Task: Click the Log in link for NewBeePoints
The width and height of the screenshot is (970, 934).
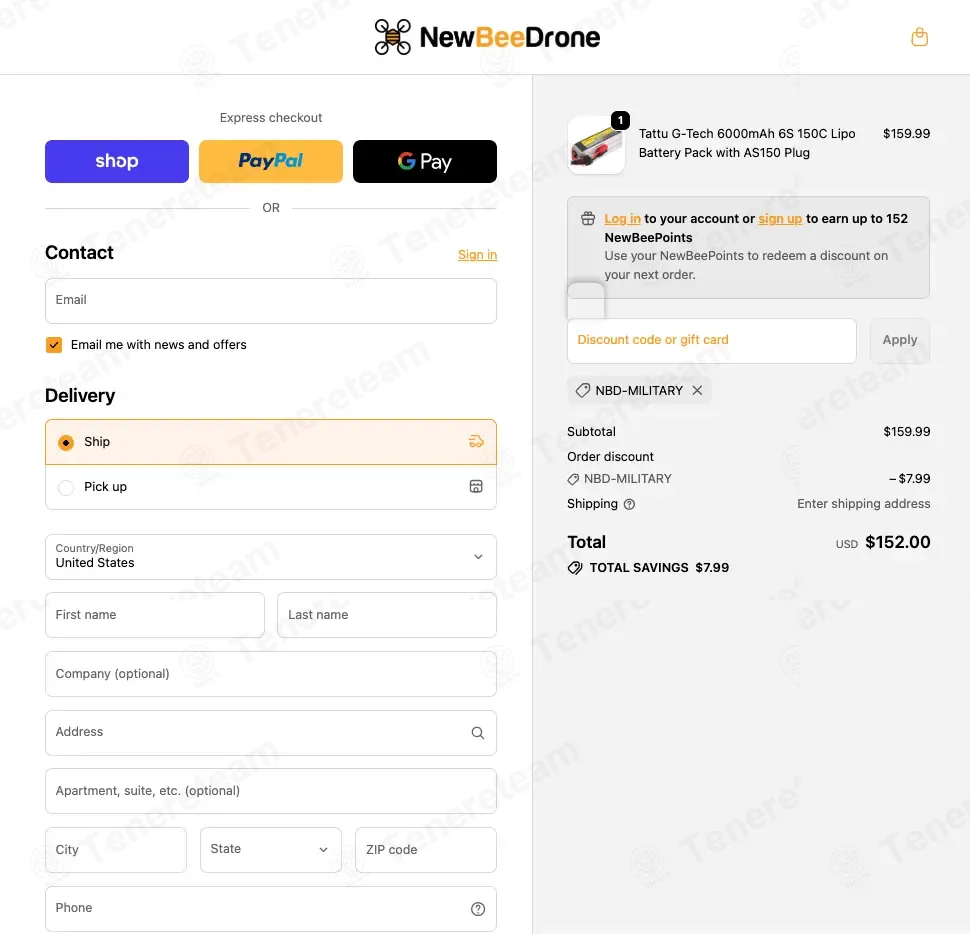Action: (x=622, y=219)
